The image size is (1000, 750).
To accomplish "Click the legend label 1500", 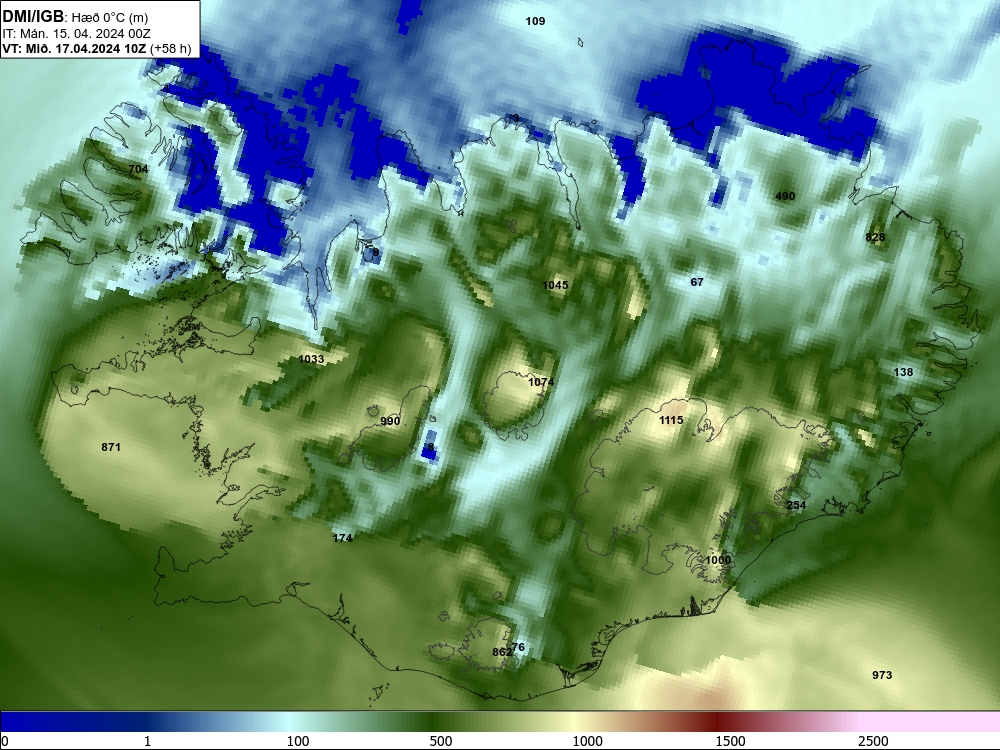I will coord(730,741).
